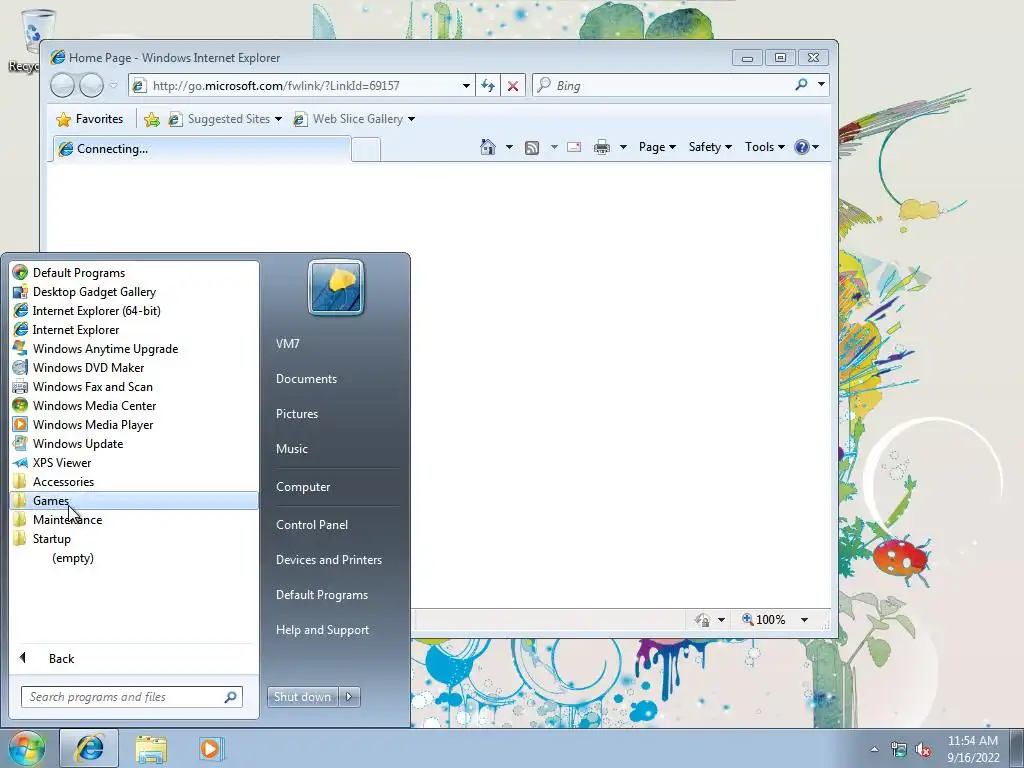This screenshot has width=1024, height=768.
Task: Click the search magnifier button in IE
Action: (801, 85)
